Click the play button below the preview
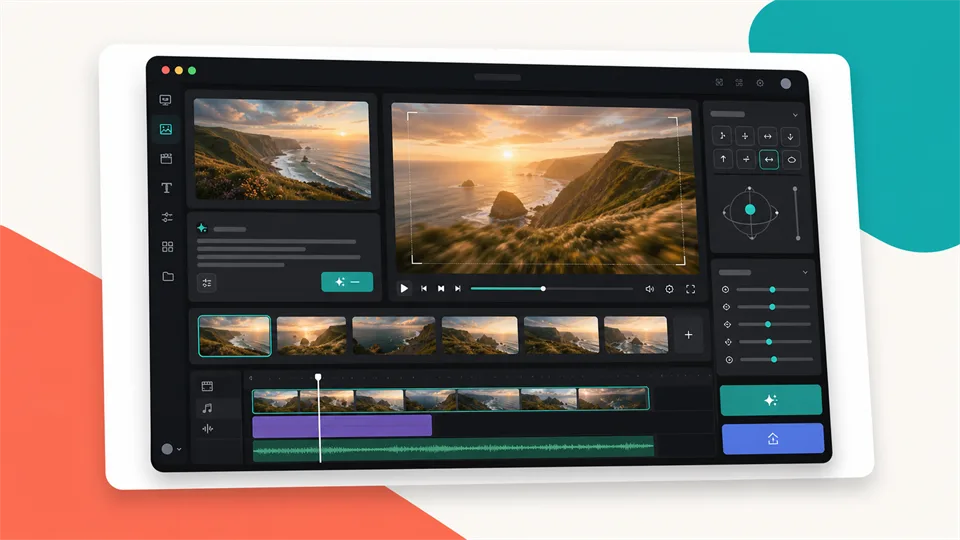The image size is (960, 540). pos(404,288)
